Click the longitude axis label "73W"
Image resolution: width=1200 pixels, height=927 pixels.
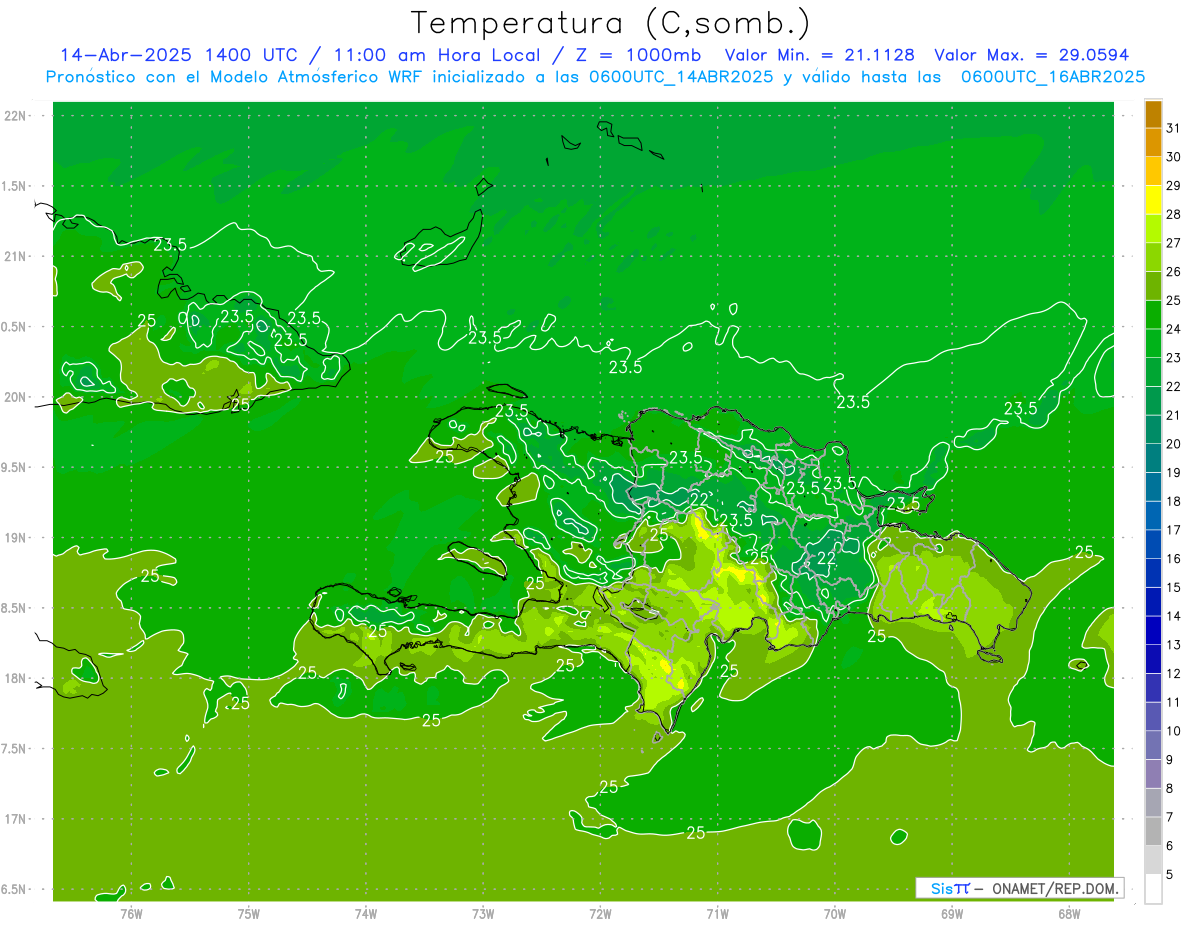[483, 913]
